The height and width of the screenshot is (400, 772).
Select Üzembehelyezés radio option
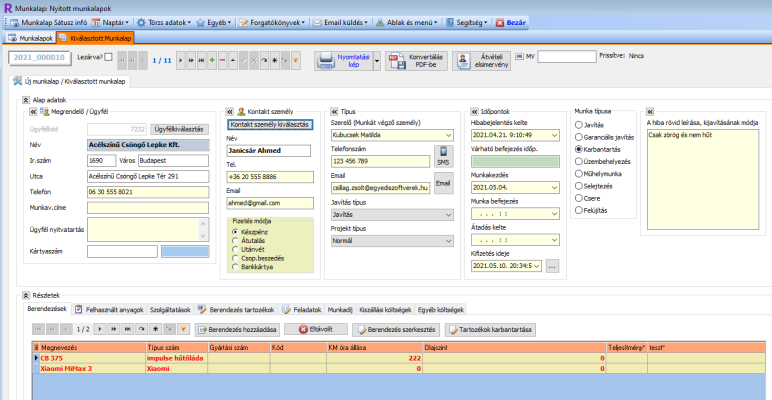pos(579,161)
